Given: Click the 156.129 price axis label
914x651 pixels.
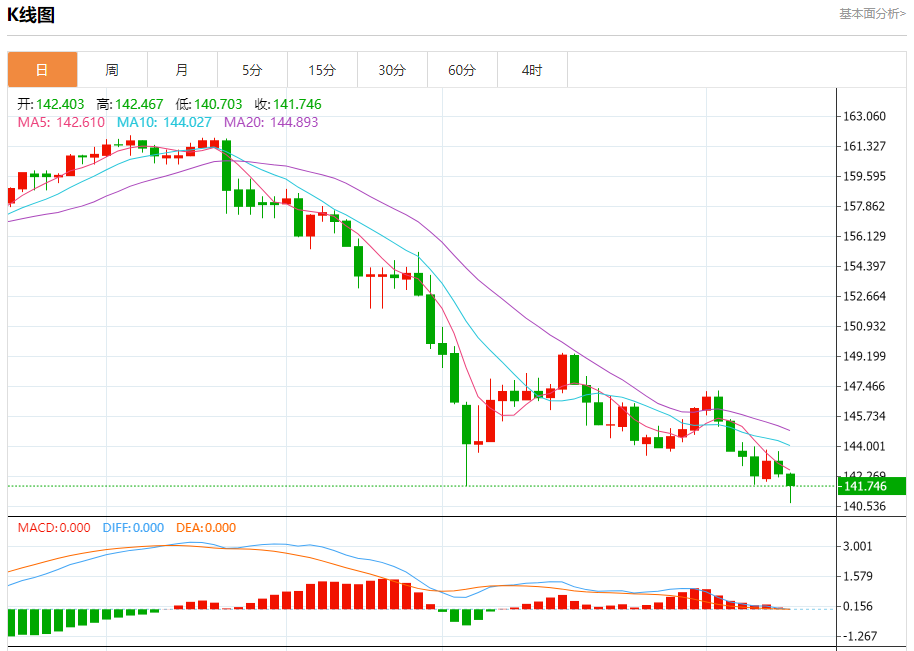Looking at the screenshot, I should tap(864, 236).
